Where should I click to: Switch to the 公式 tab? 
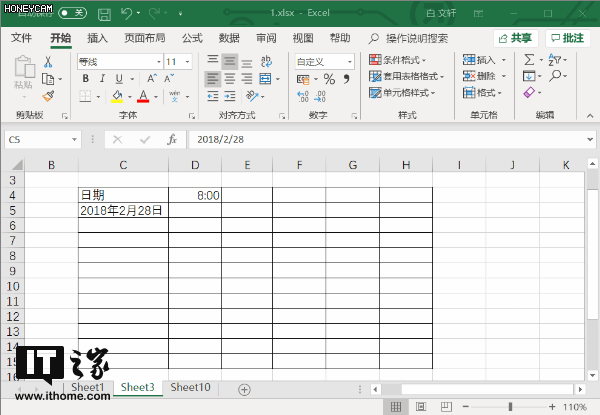192,38
